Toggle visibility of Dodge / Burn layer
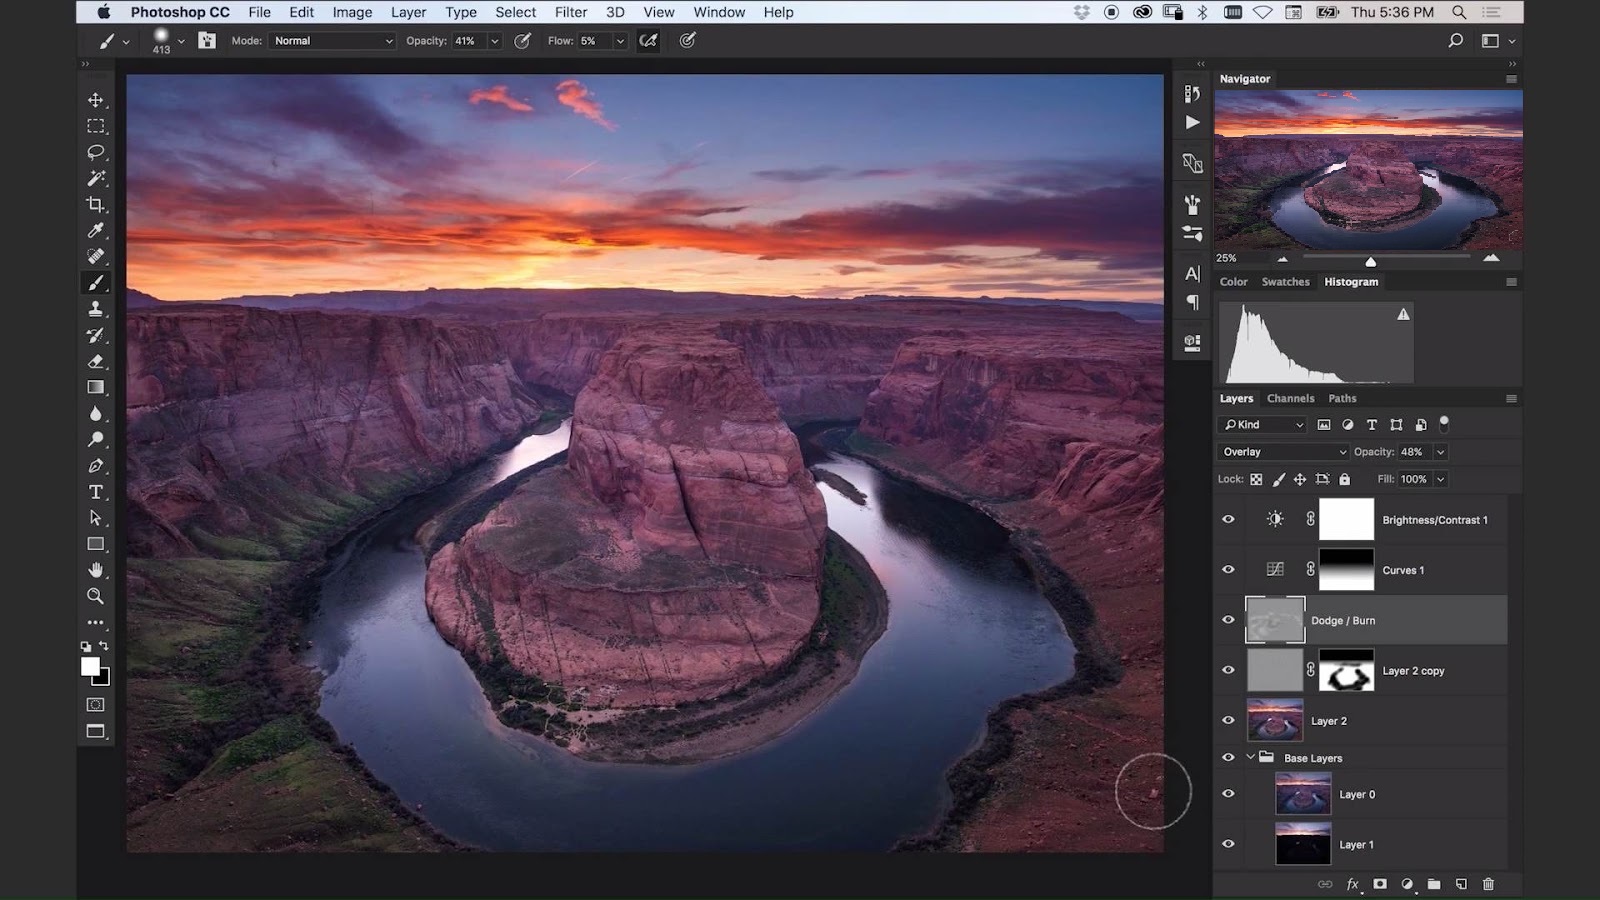 [x=1228, y=620]
